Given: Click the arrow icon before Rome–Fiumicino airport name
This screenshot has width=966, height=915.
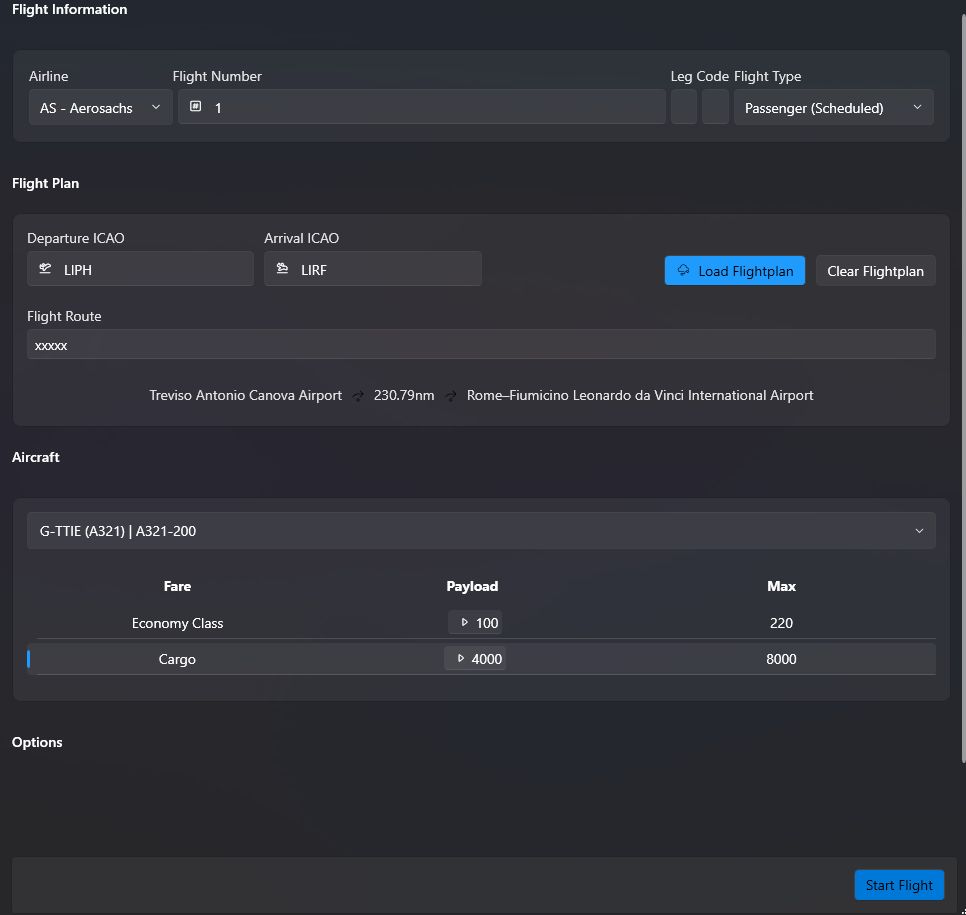Looking at the screenshot, I should coord(452,396).
